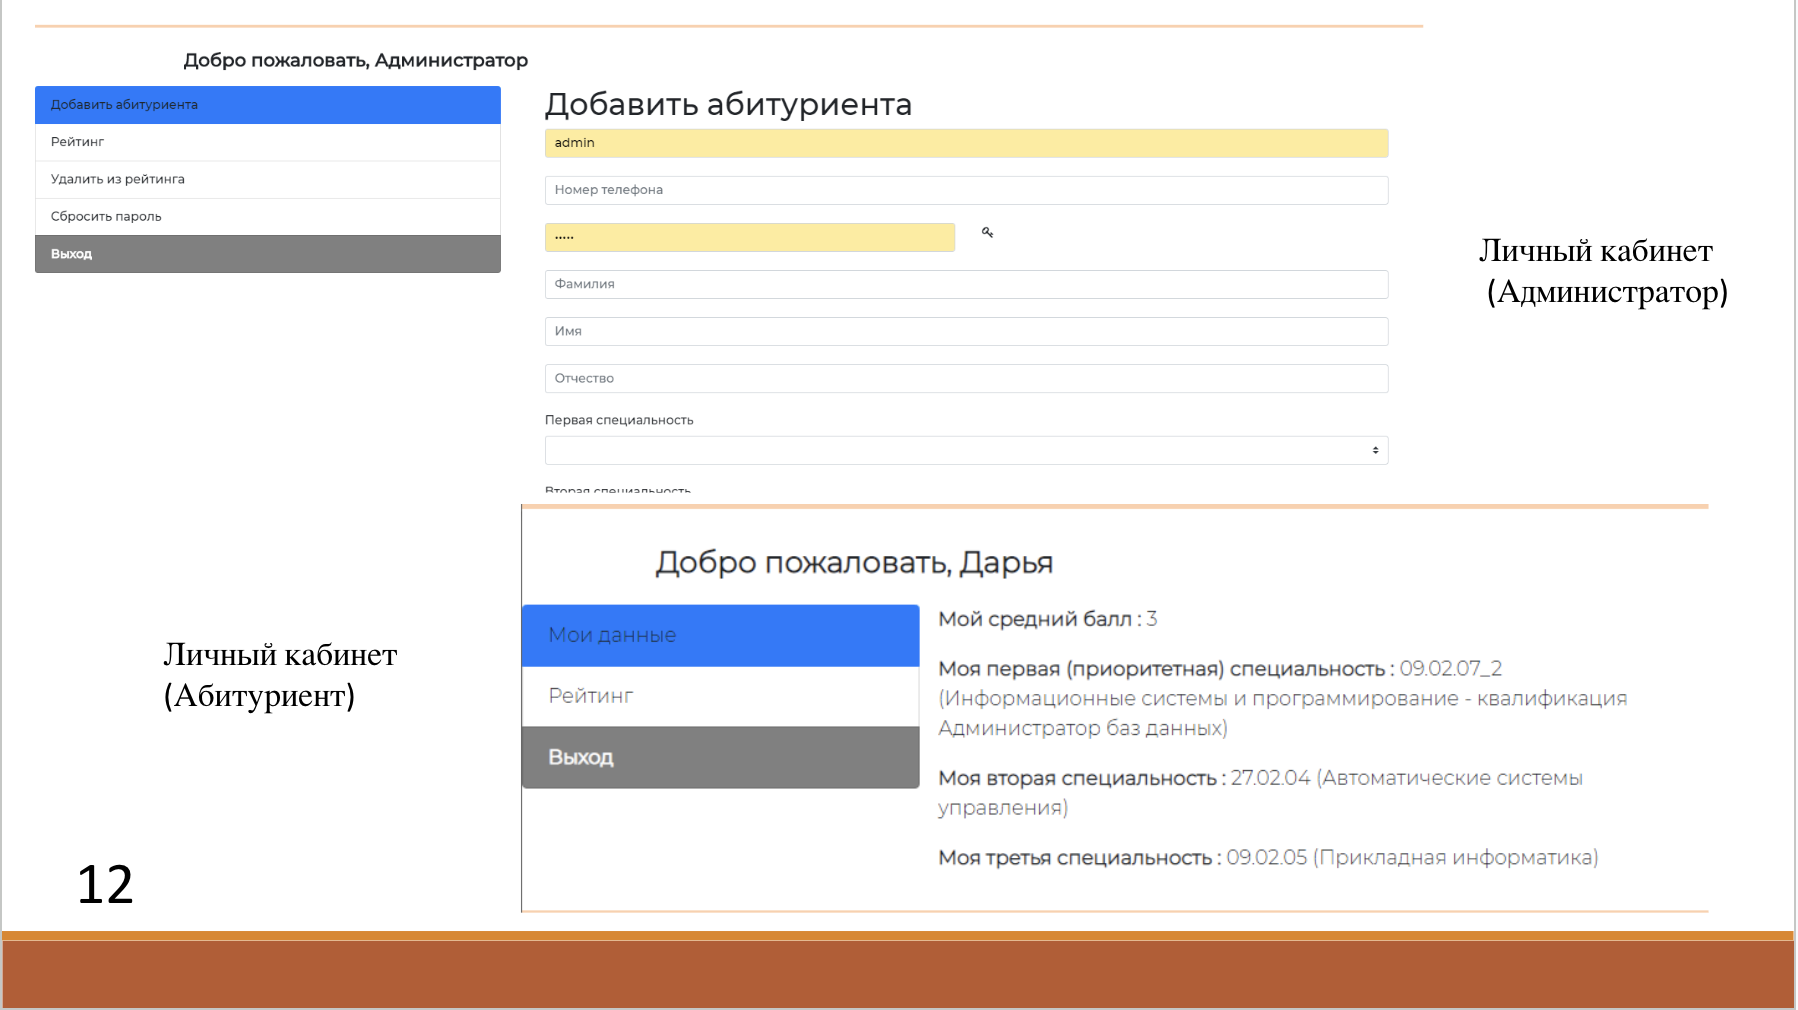
Task: Click the key icon beside the password field
Action: click(x=988, y=233)
